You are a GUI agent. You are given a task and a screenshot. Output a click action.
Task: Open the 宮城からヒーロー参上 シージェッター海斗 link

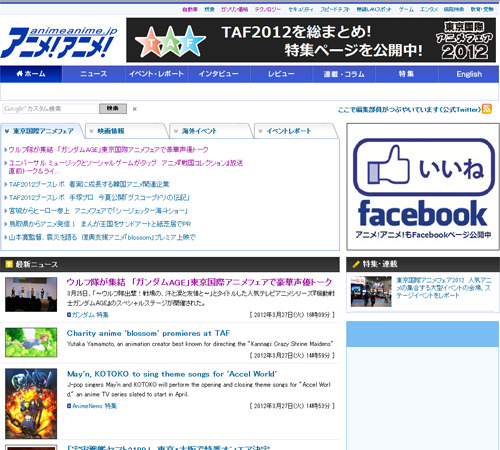point(98,211)
